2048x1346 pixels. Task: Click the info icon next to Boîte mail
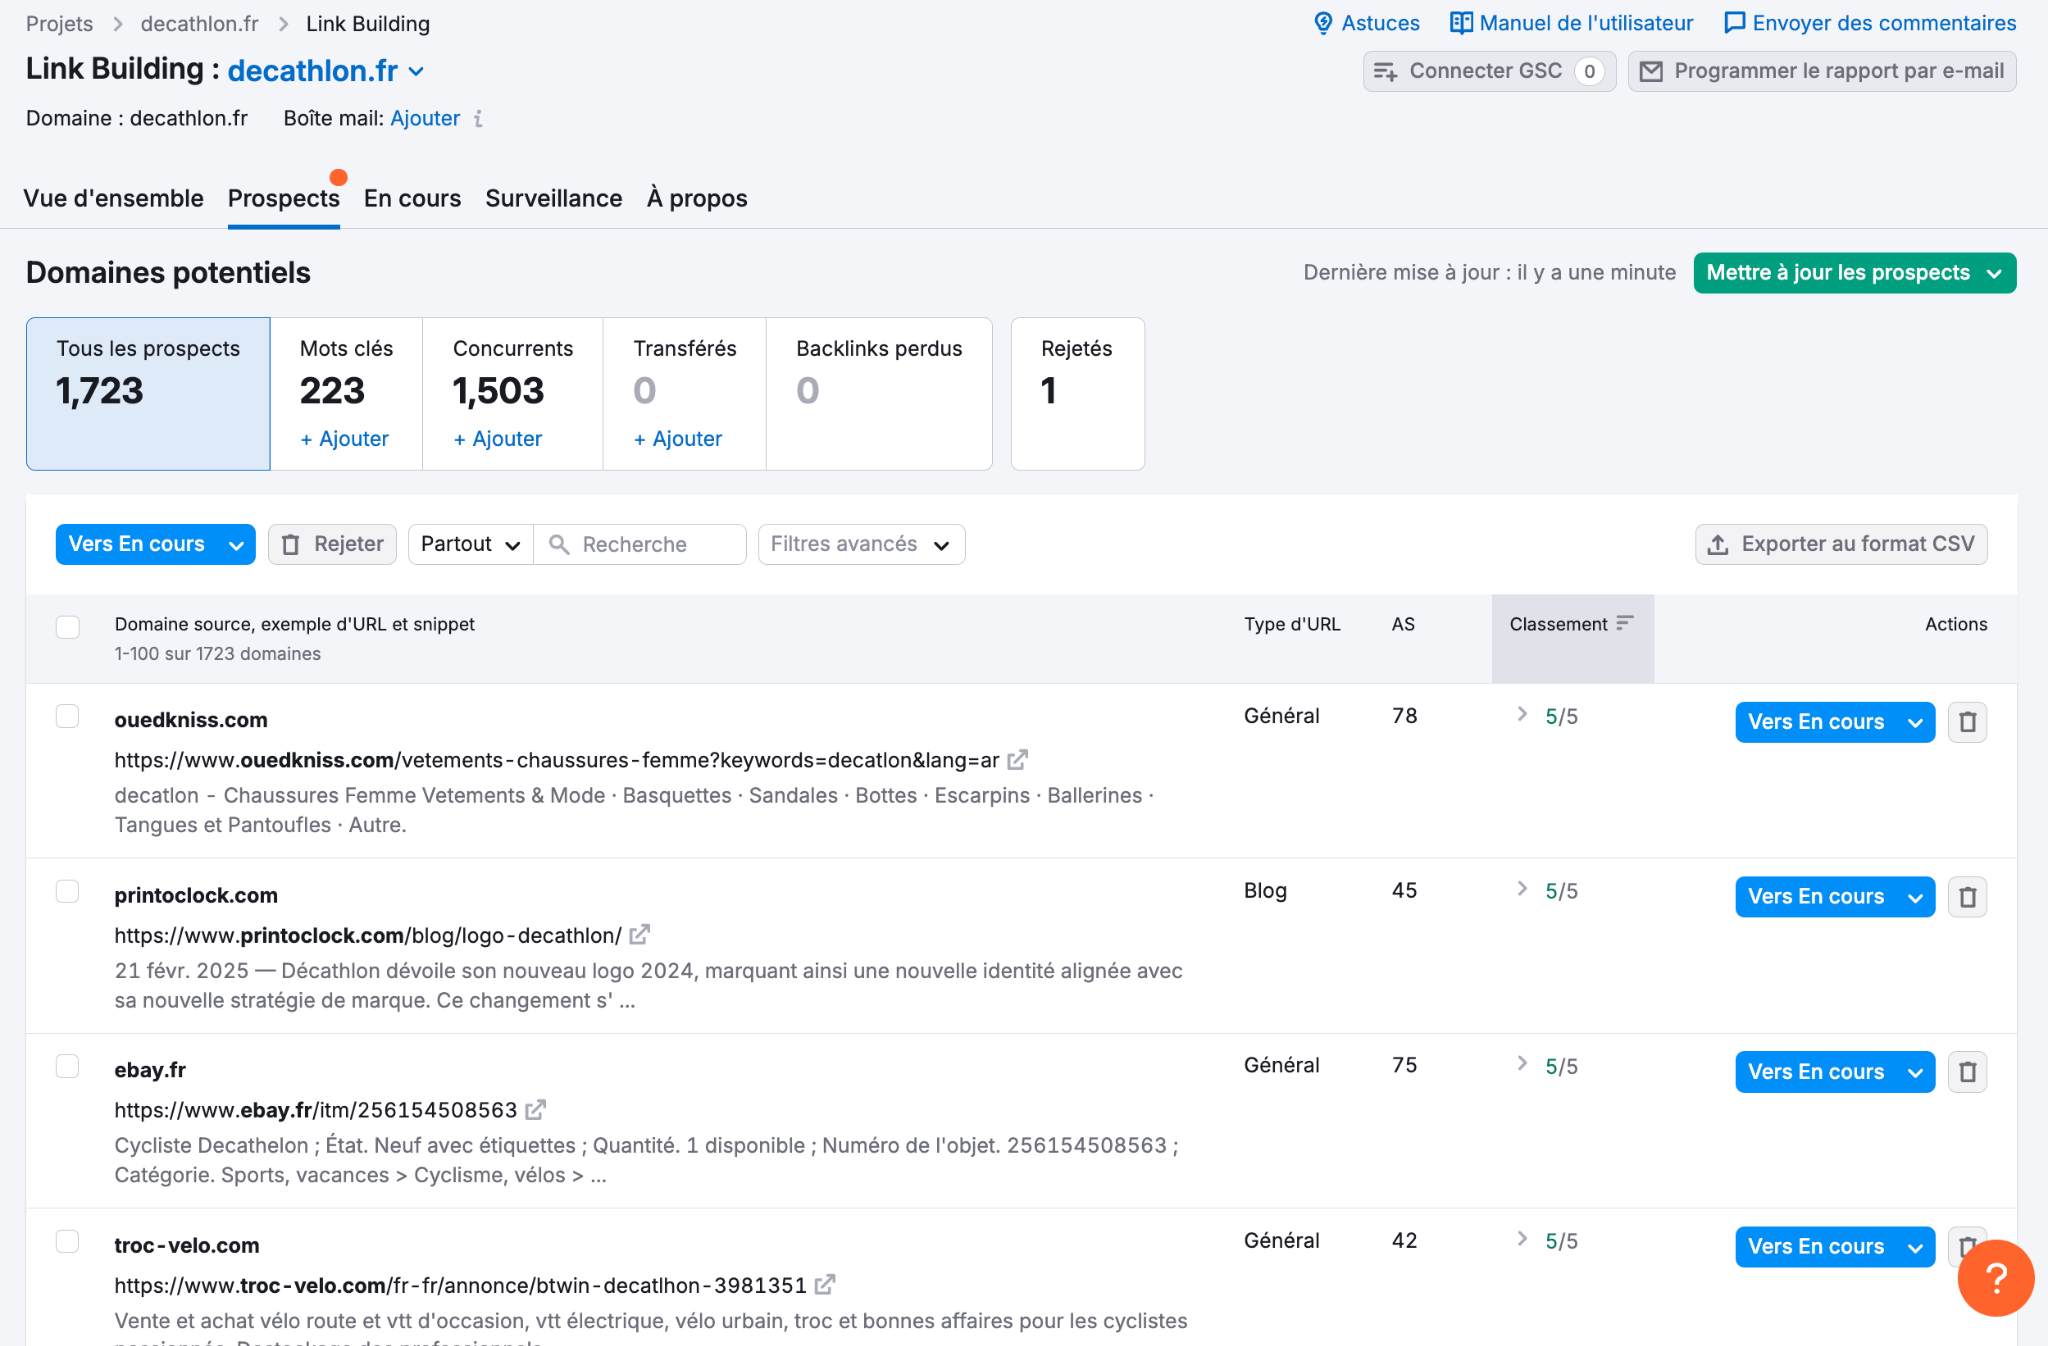coord(478,119)
